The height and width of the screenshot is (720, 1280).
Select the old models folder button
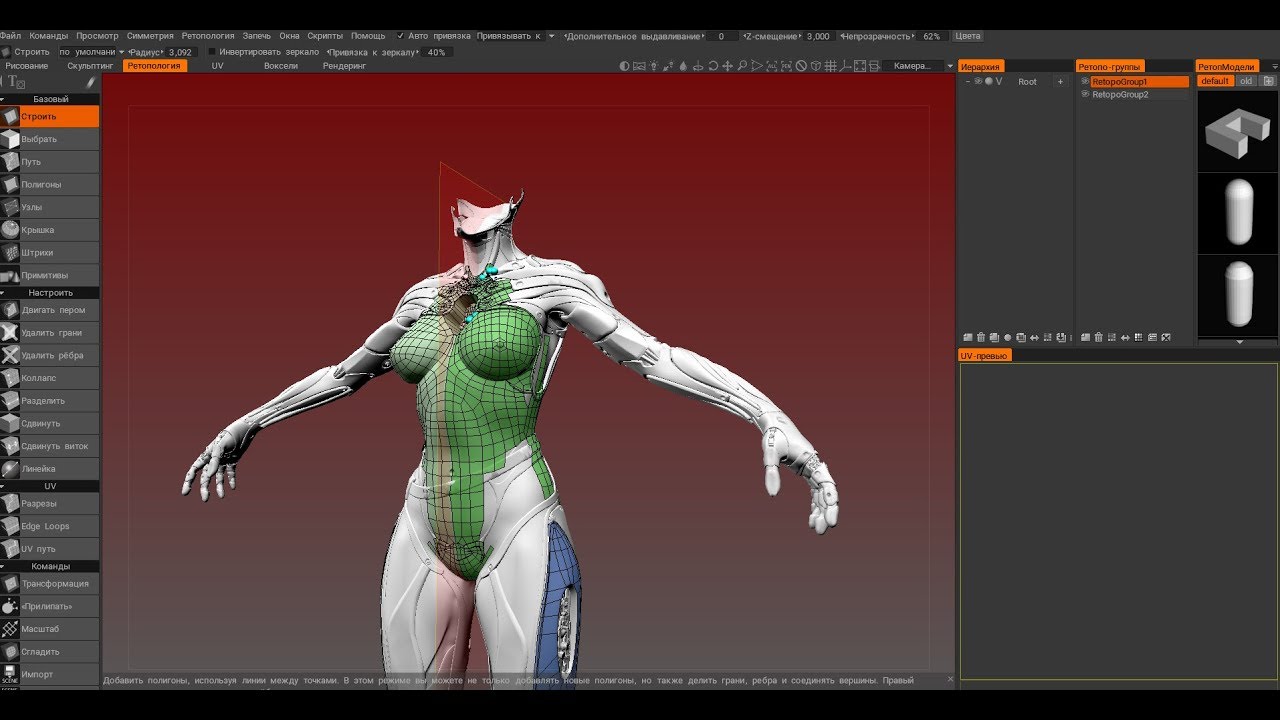(1246, 81)
